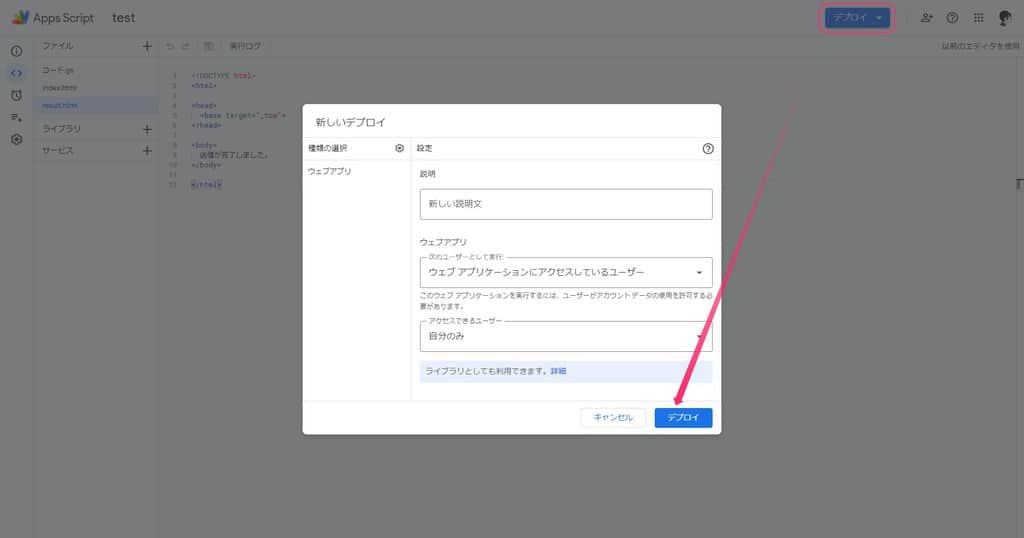Add a new file with the ファイル plus icon
The image size is (1024, 538).
(x=147, y=46)
